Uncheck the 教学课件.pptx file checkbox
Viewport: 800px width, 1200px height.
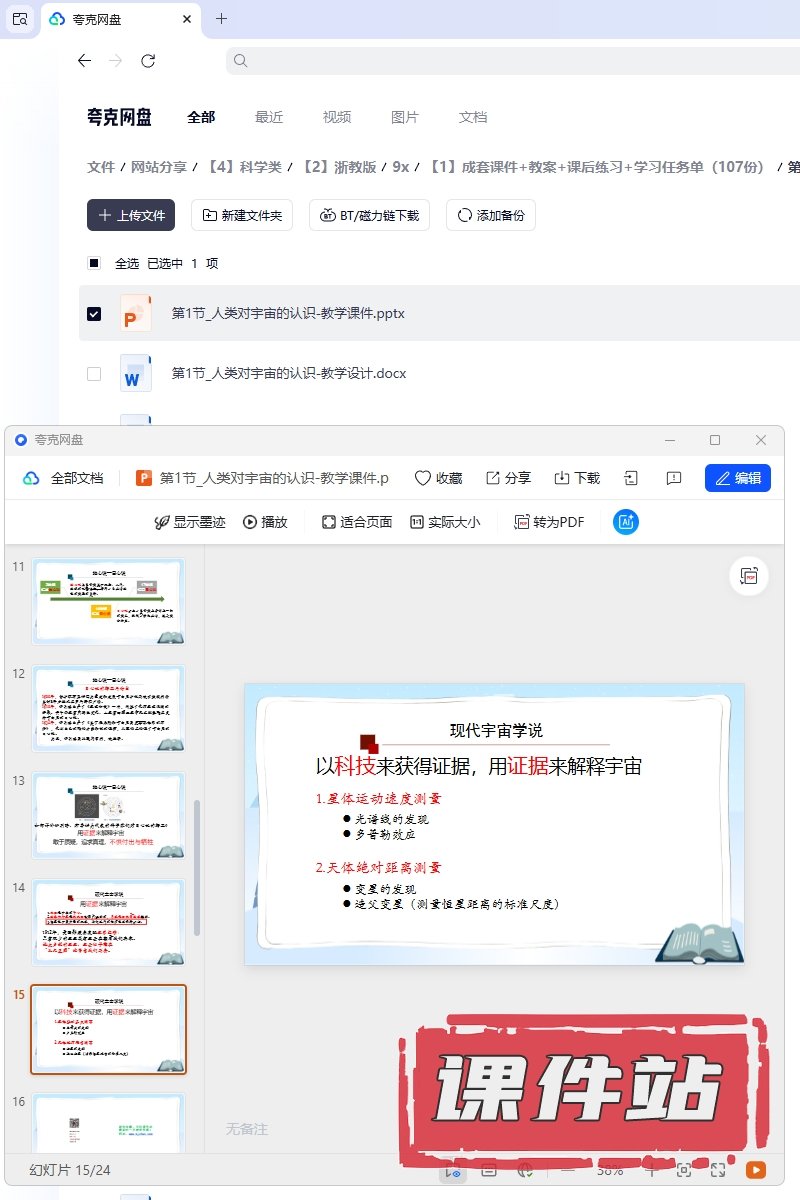tap(94, 314)
